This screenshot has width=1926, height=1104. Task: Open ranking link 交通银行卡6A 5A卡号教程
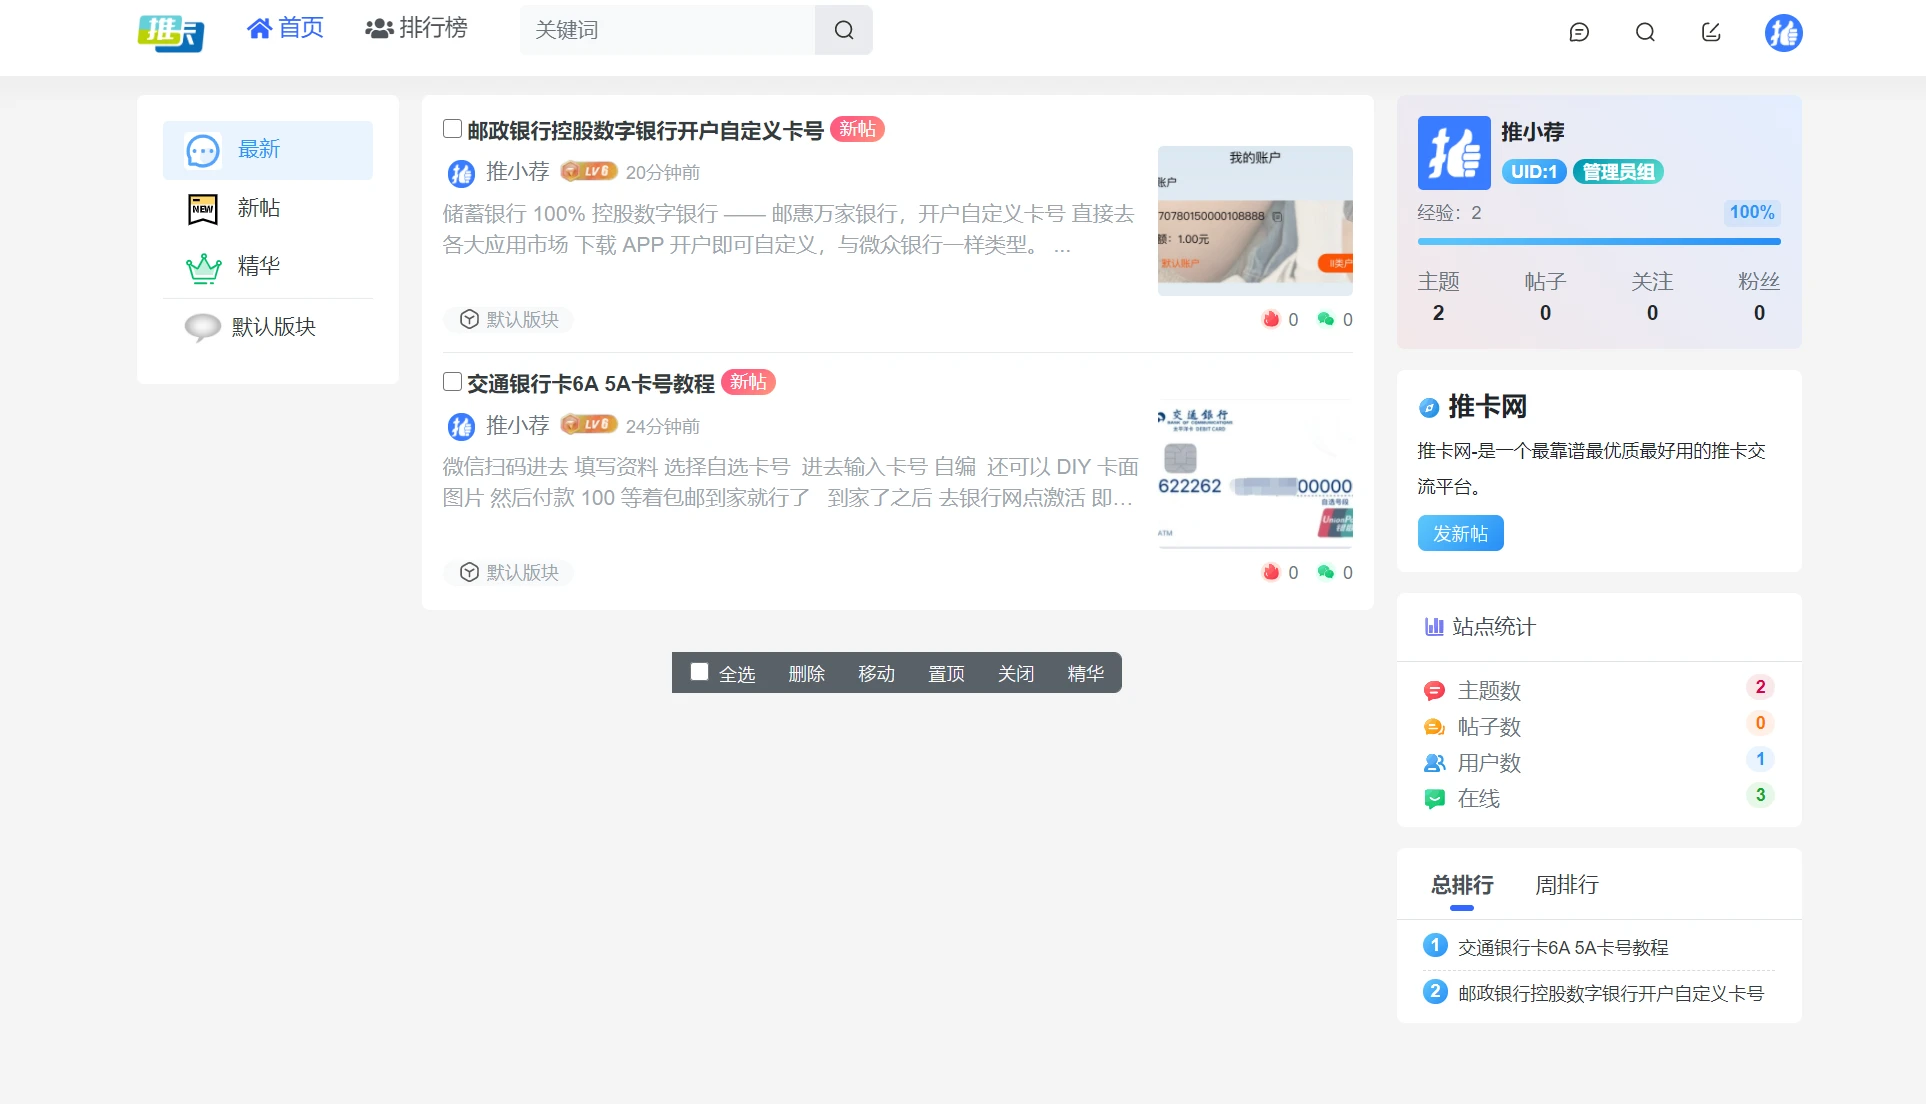[1562, 947]
